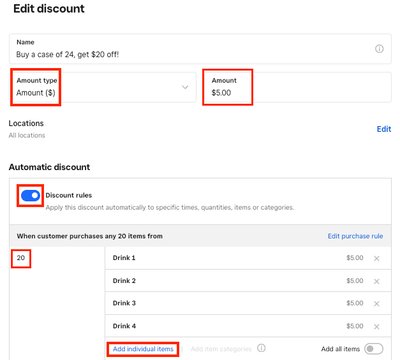The image size is (400, 360).
Task: Select the Drink 1 row
Action: click(x=248, y=258)
